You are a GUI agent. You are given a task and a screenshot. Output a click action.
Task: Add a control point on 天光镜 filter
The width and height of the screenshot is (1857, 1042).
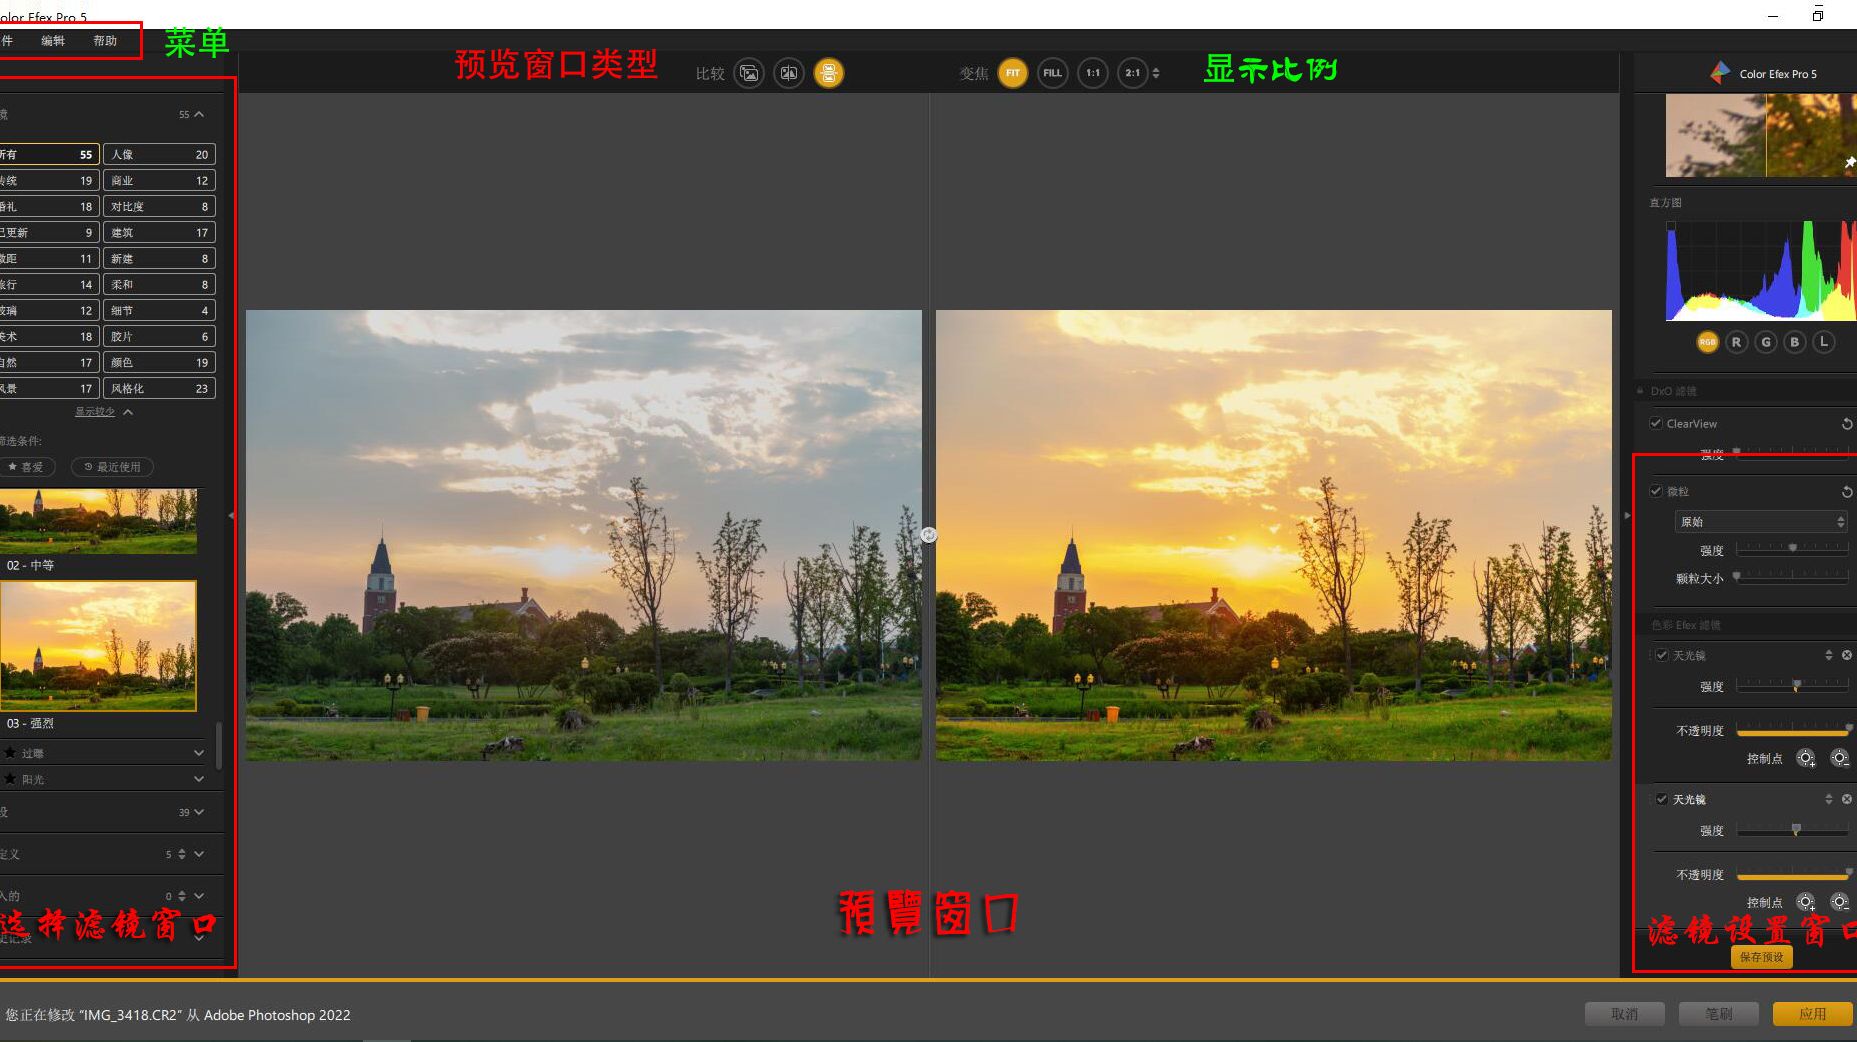click(1806, 758)
